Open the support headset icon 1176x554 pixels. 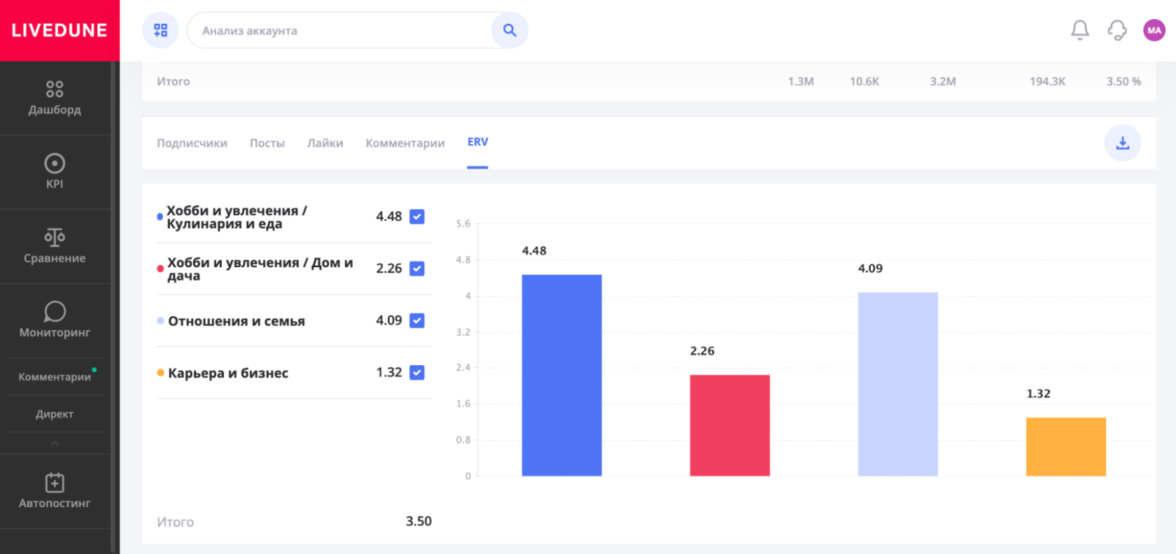point(1117,30)
